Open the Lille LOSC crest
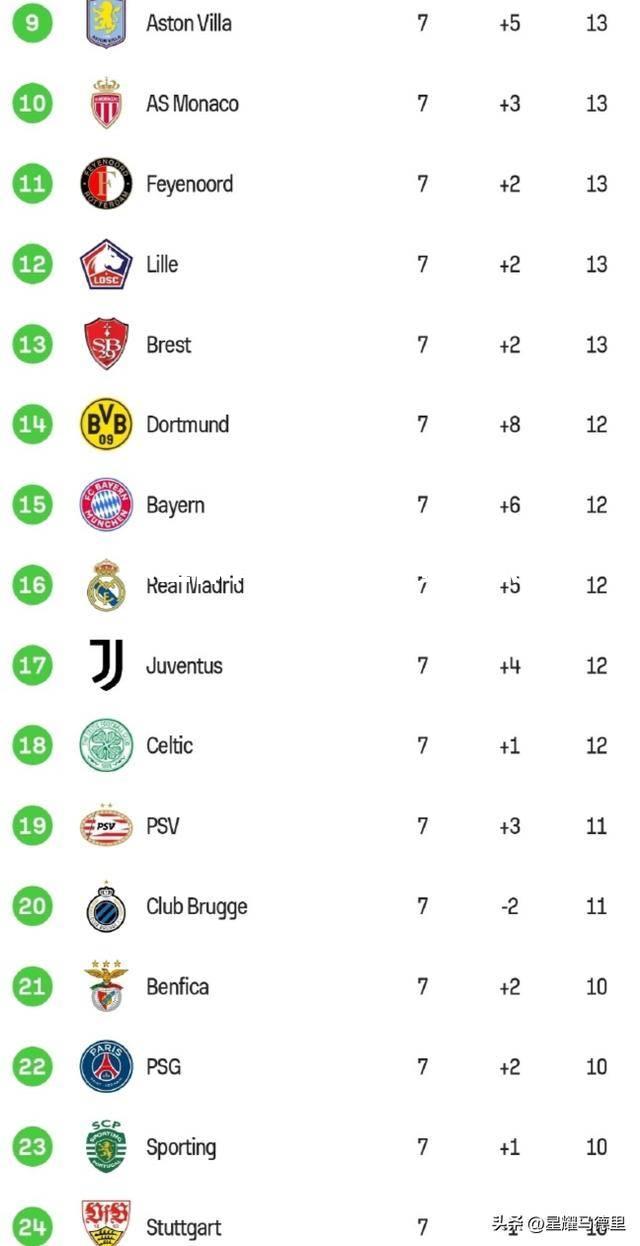Screen dimensions: 640x1246 tap(106, 264)
